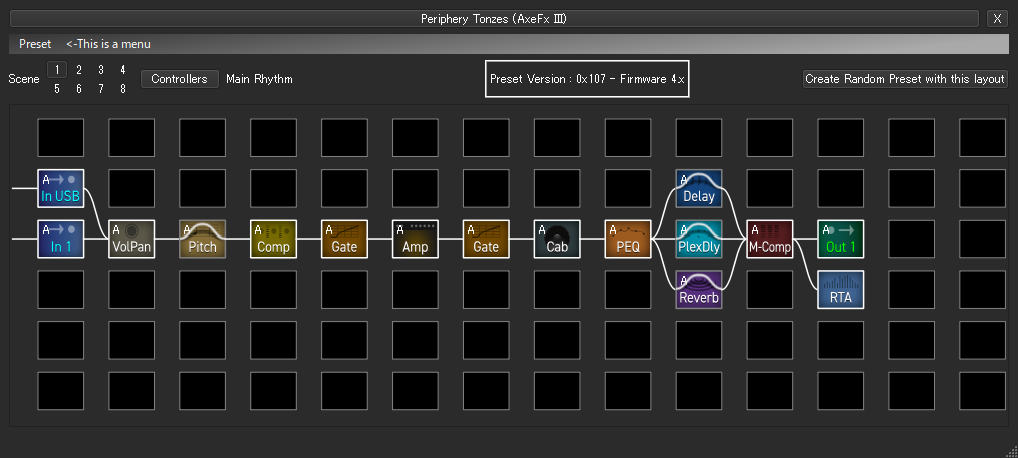
Task: Switch to scene 8
Action: coord(123,89)
